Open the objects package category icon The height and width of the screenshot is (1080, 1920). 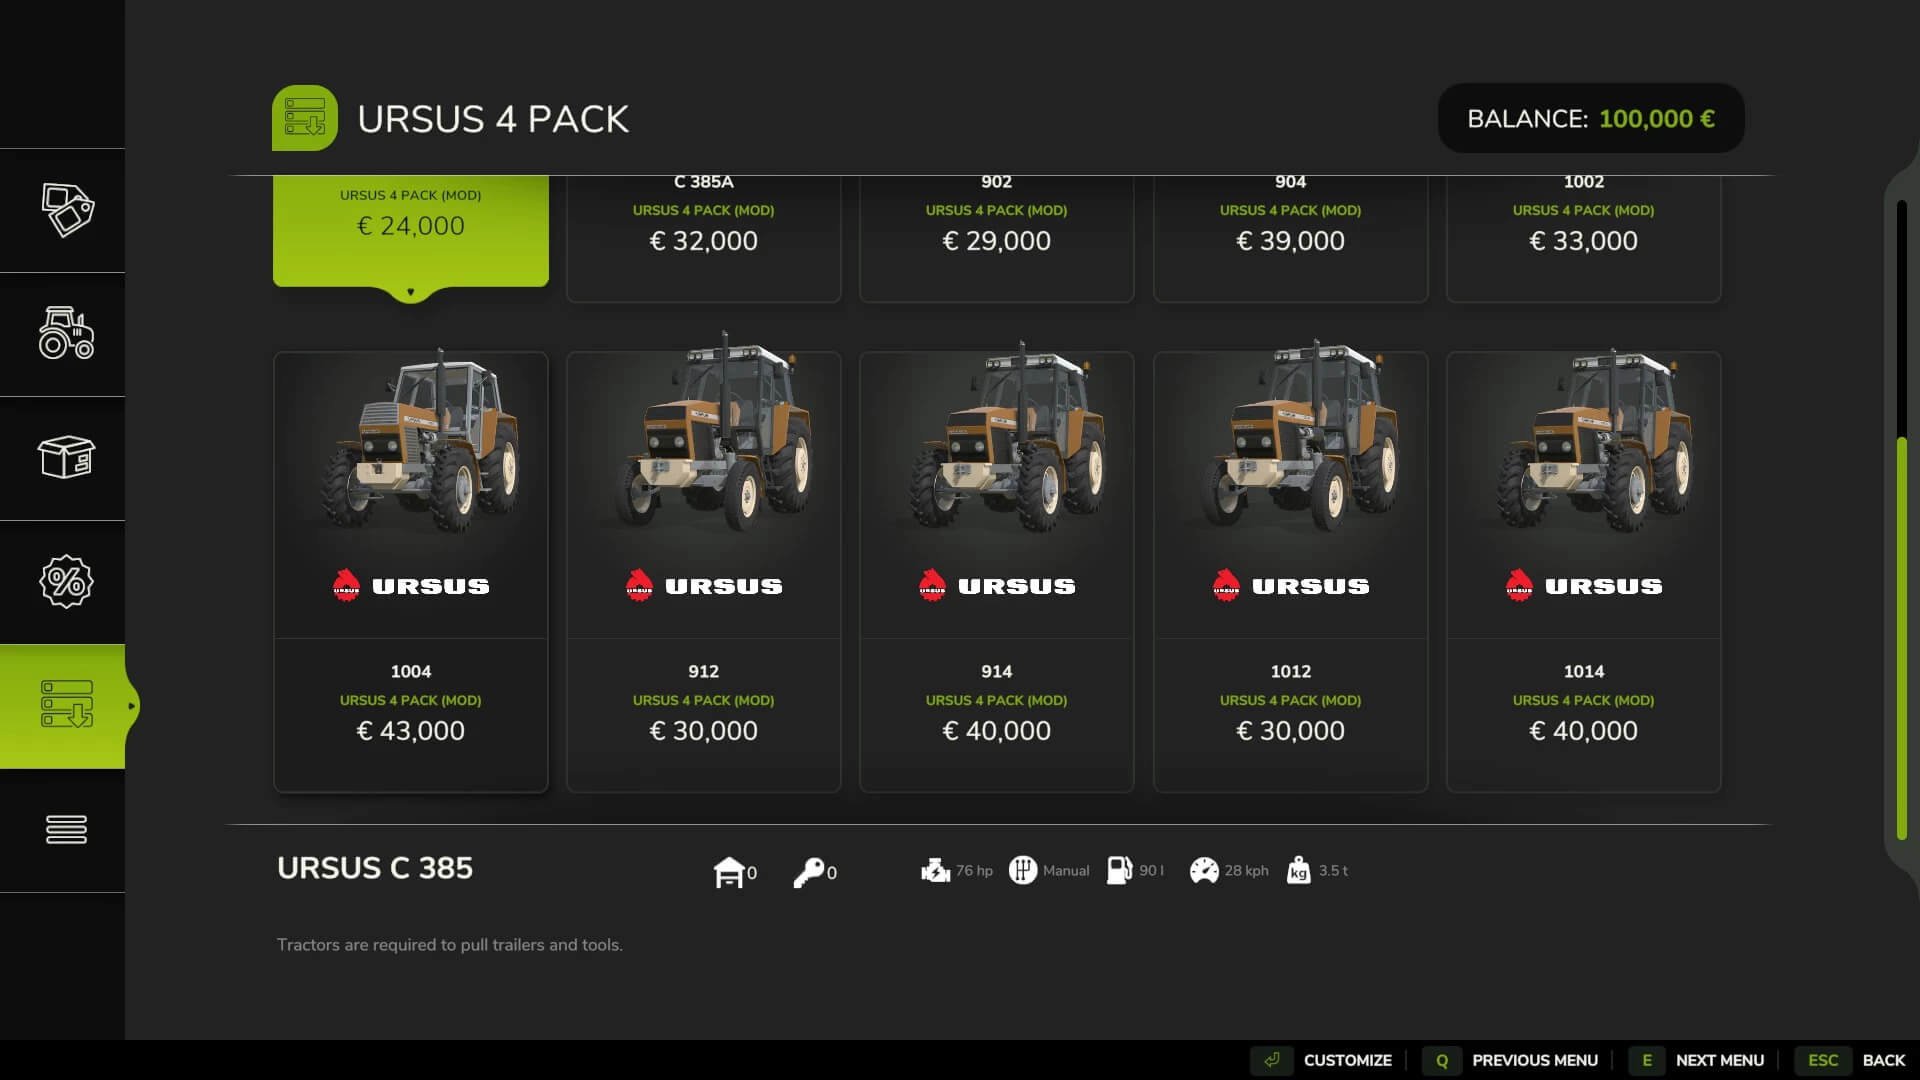pyautogui.click(x=66, y=458)
